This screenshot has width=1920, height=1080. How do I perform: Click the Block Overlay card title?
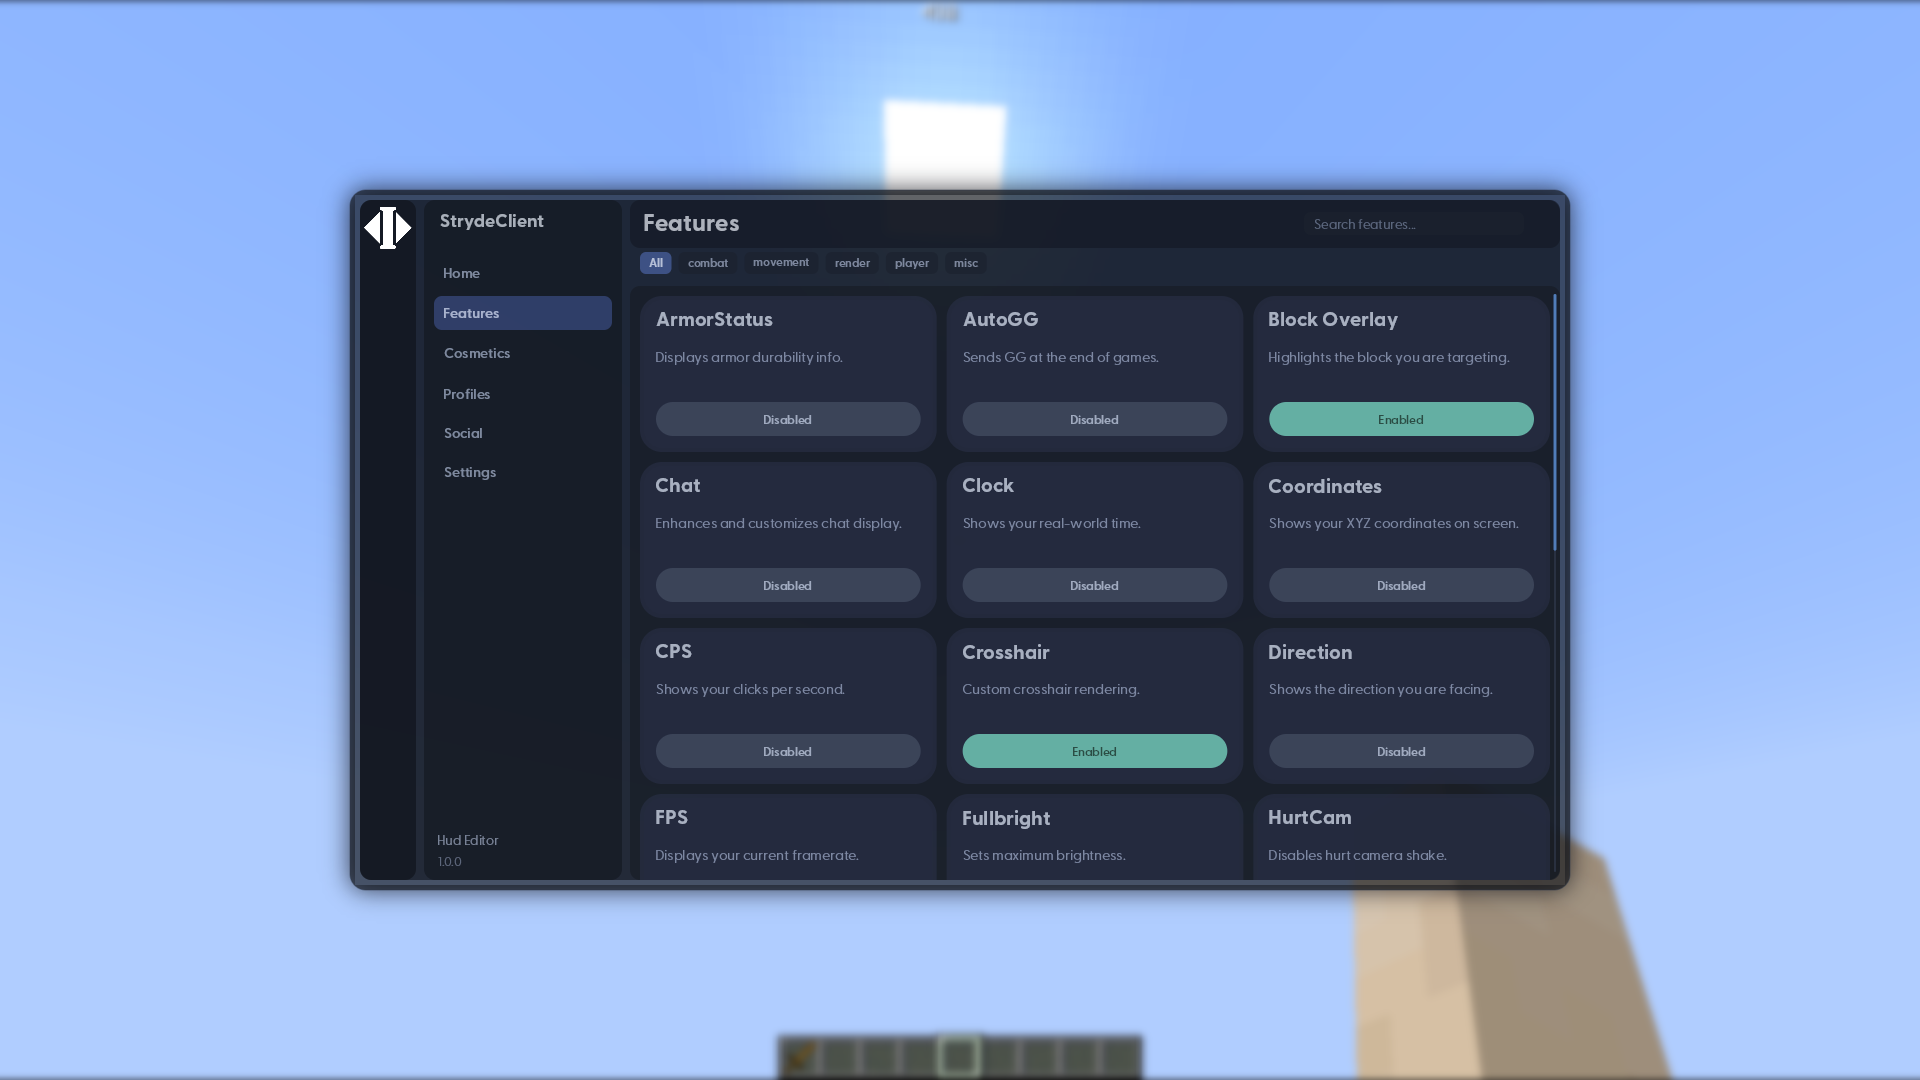1333,320
